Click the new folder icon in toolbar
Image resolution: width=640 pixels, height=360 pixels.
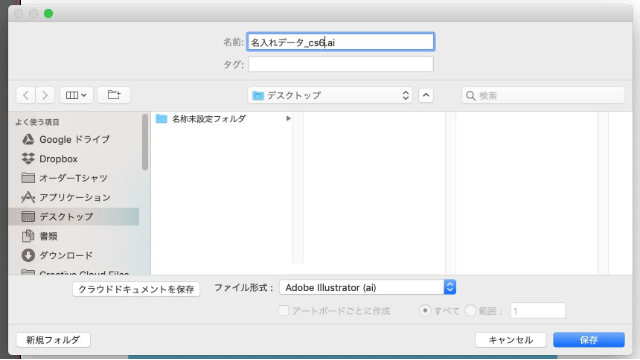coord(114,96)
